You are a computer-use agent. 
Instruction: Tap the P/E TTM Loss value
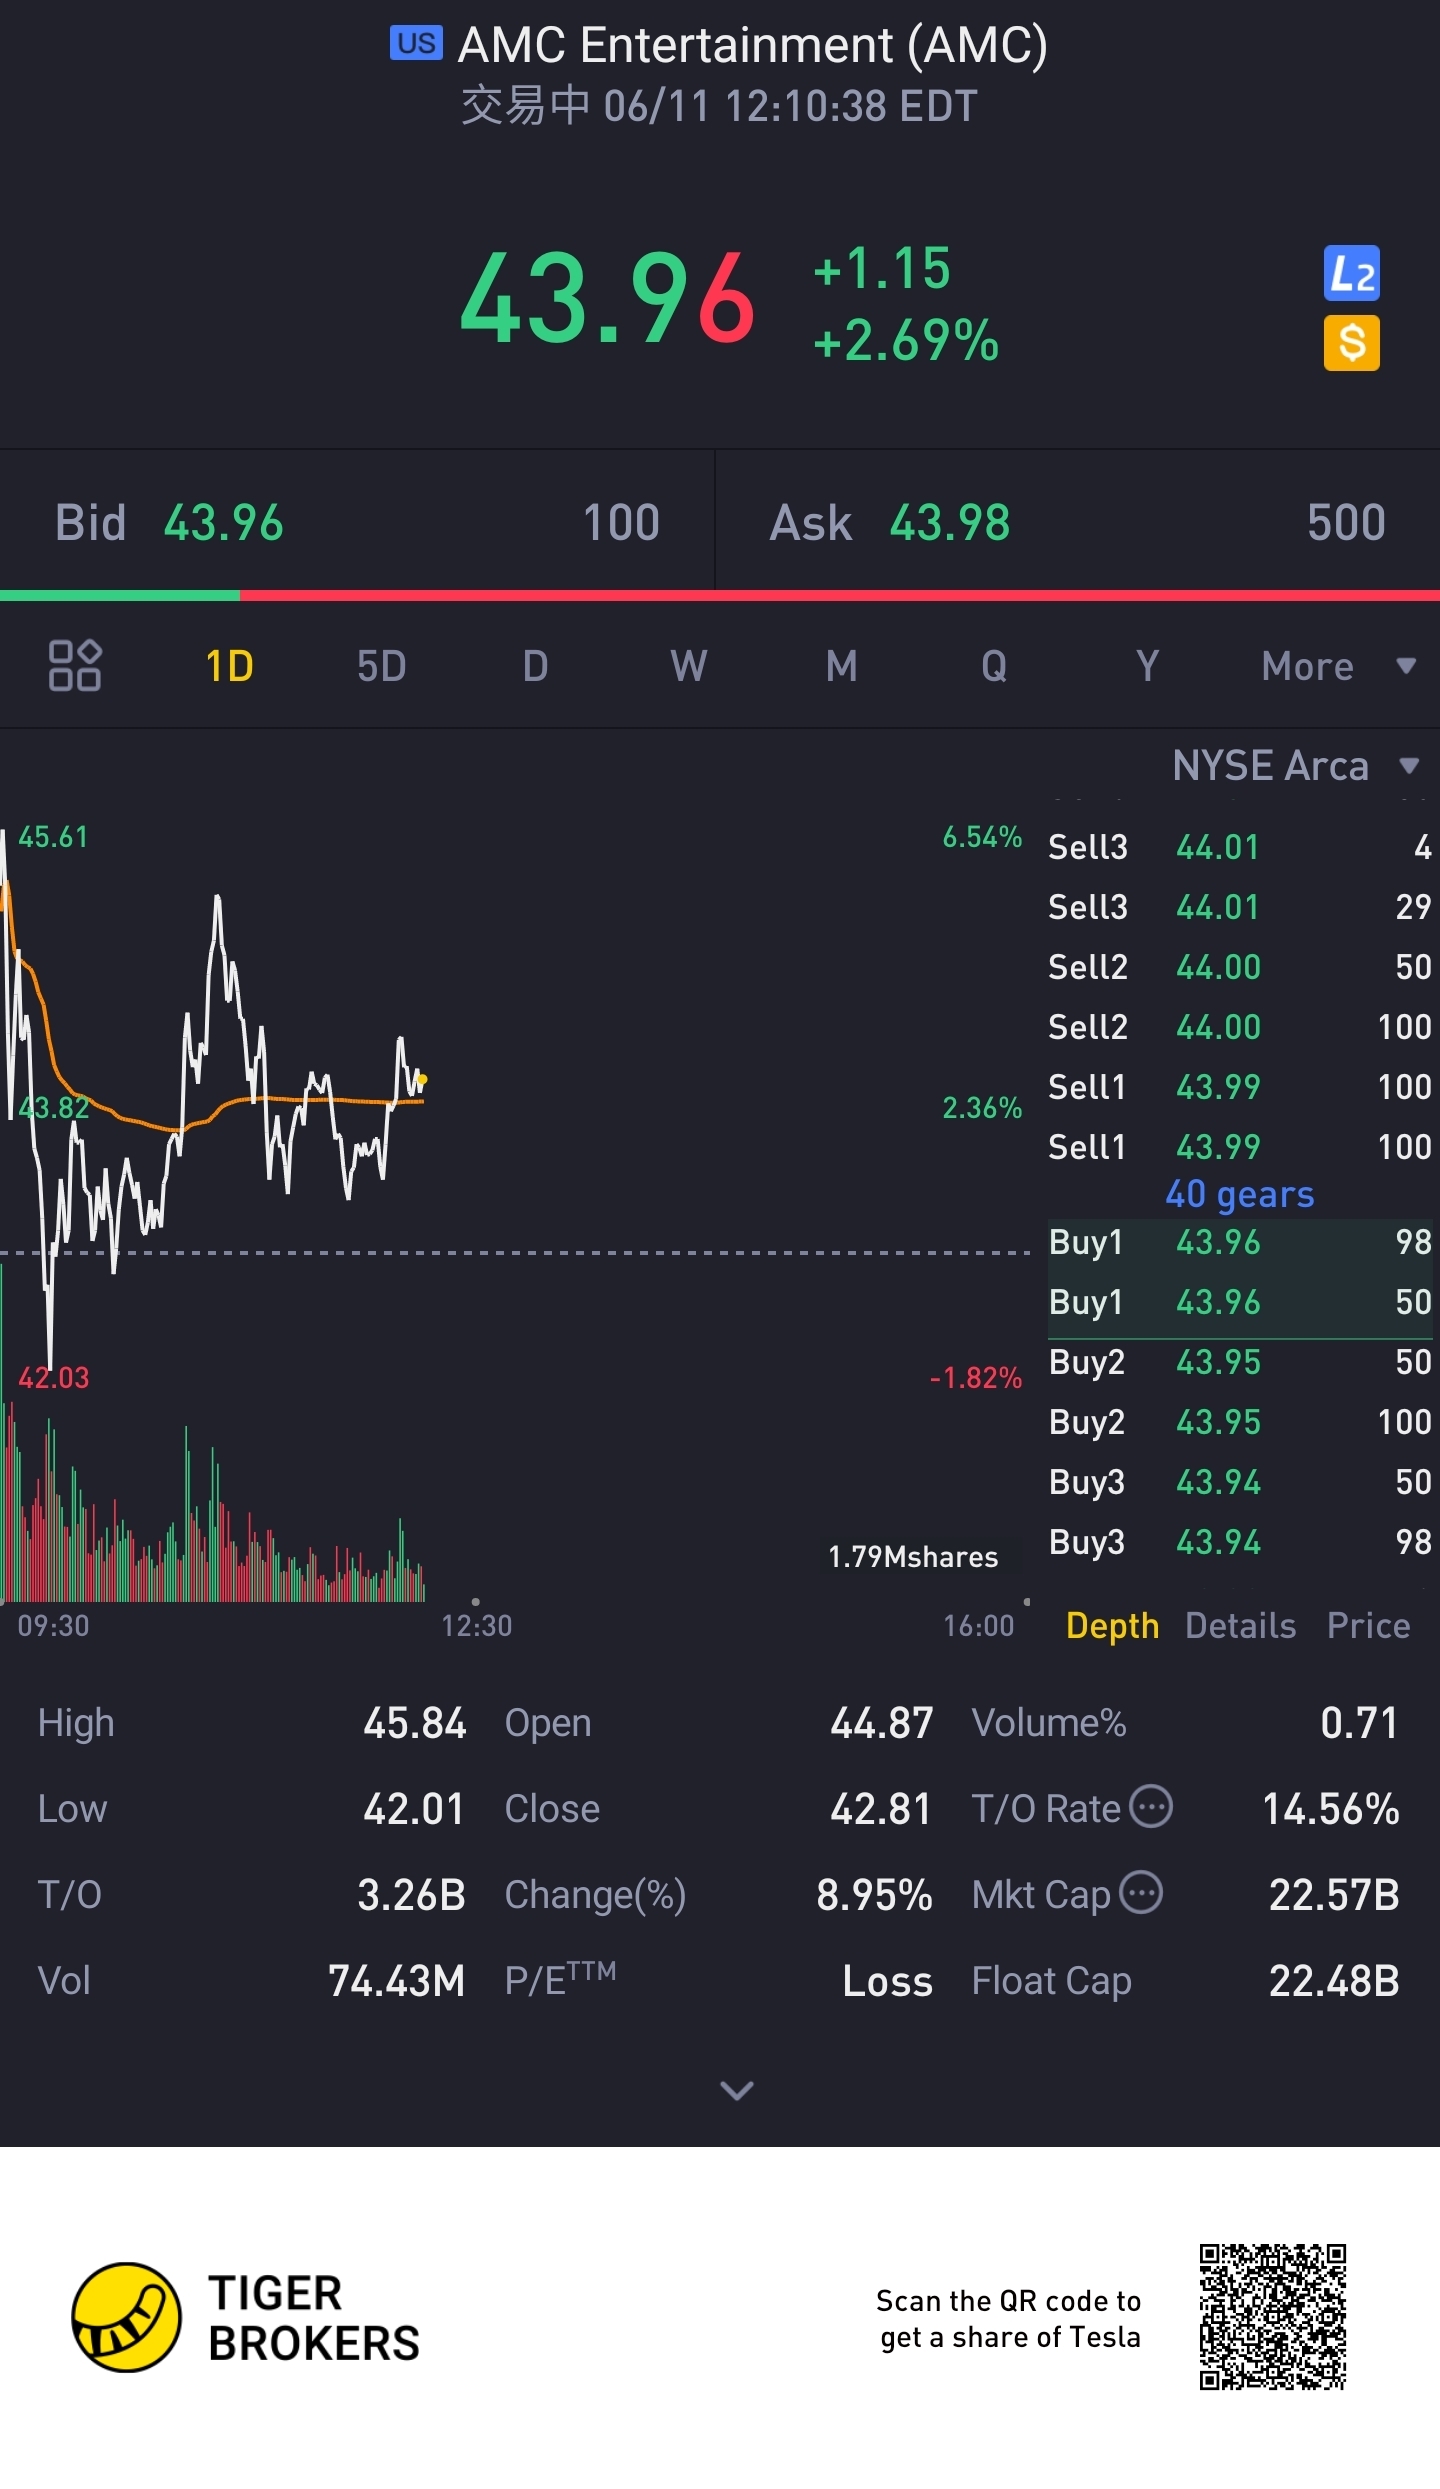[887, 1981]
